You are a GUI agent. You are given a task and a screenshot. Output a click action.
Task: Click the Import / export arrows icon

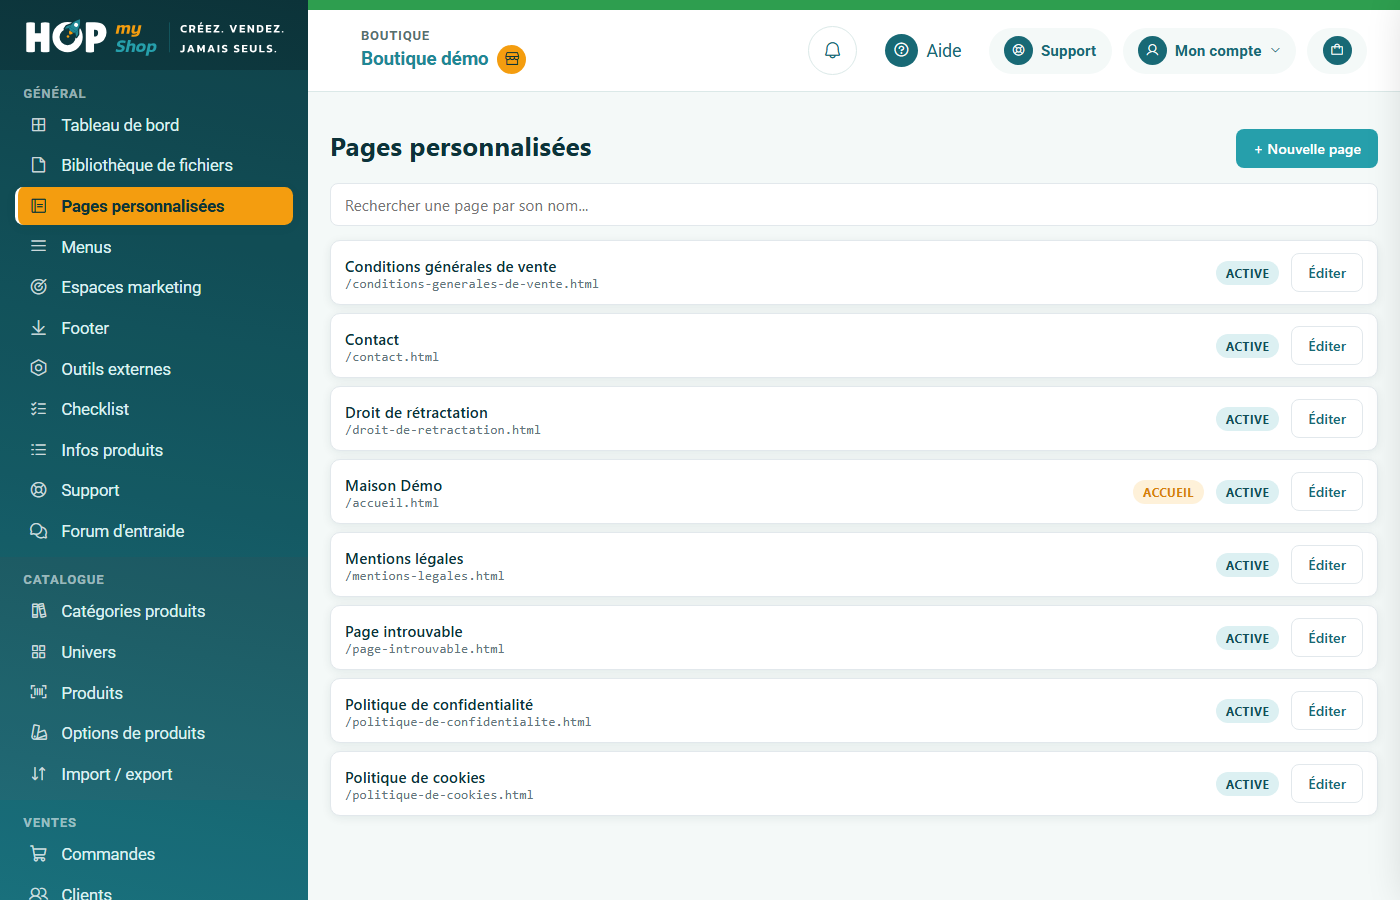point(39,774)
